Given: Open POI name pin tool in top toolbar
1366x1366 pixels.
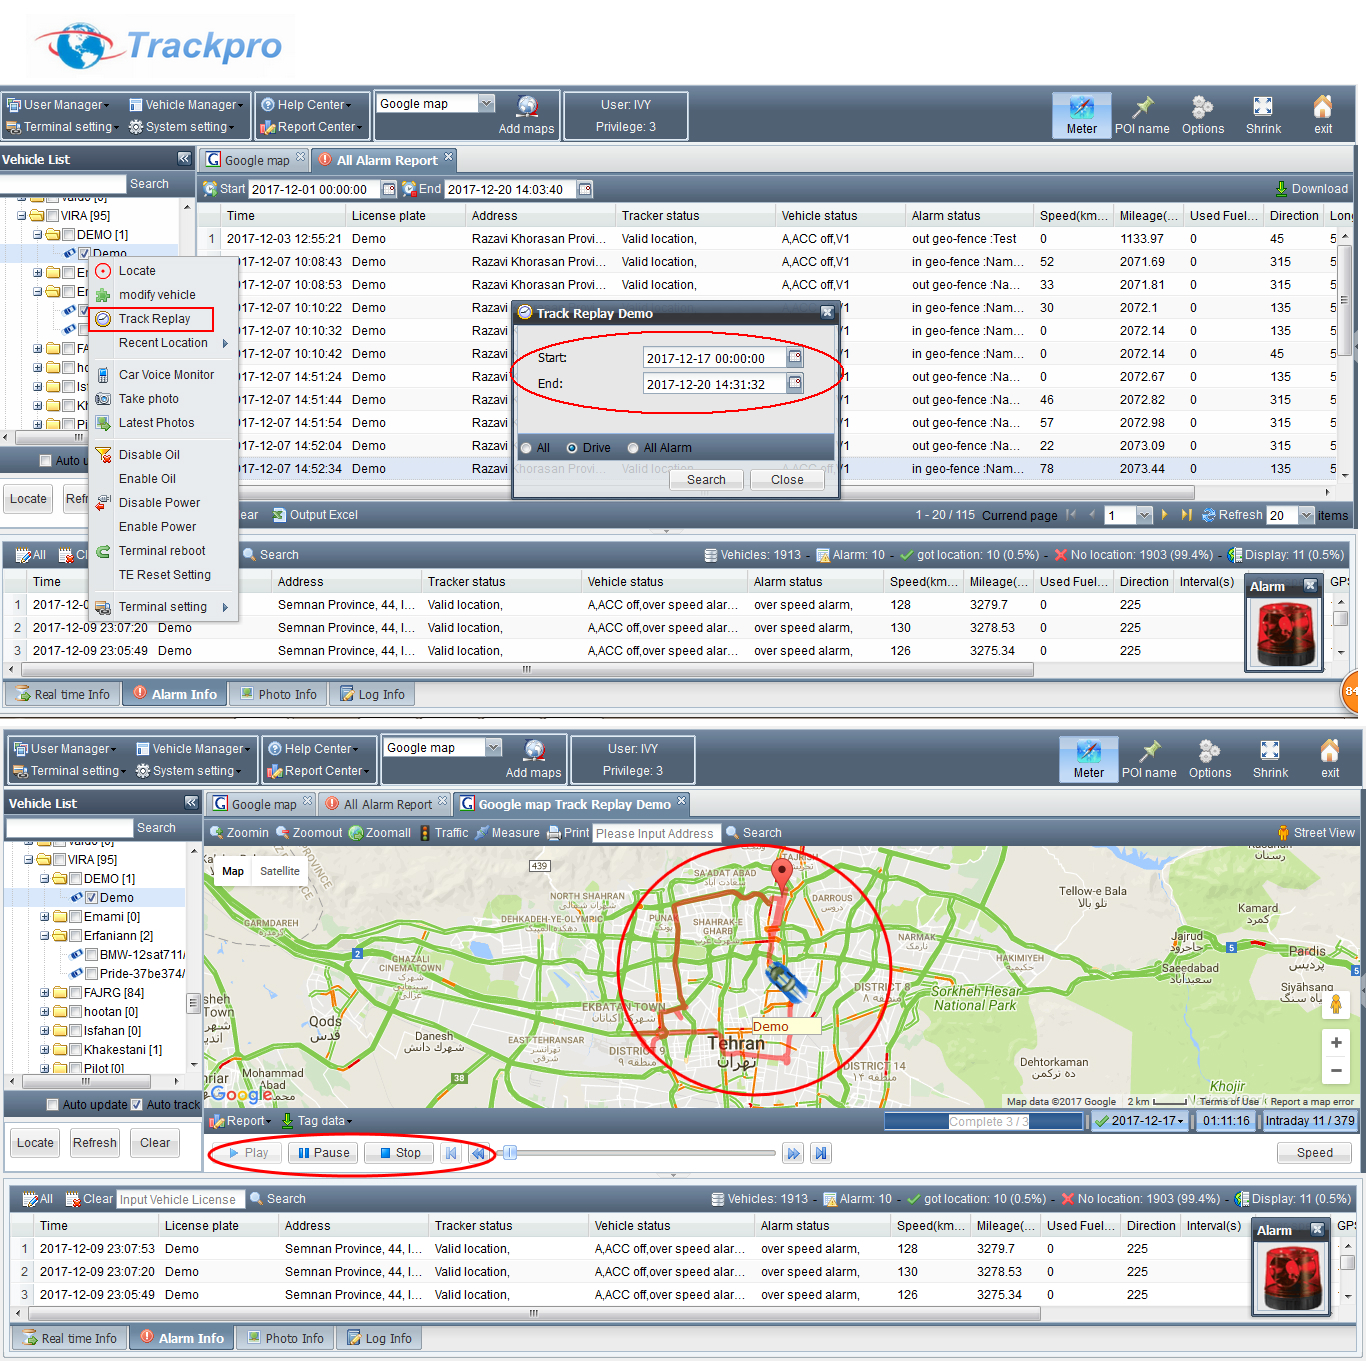Looking at the screenshot, I should click(x=1142, y=108).
